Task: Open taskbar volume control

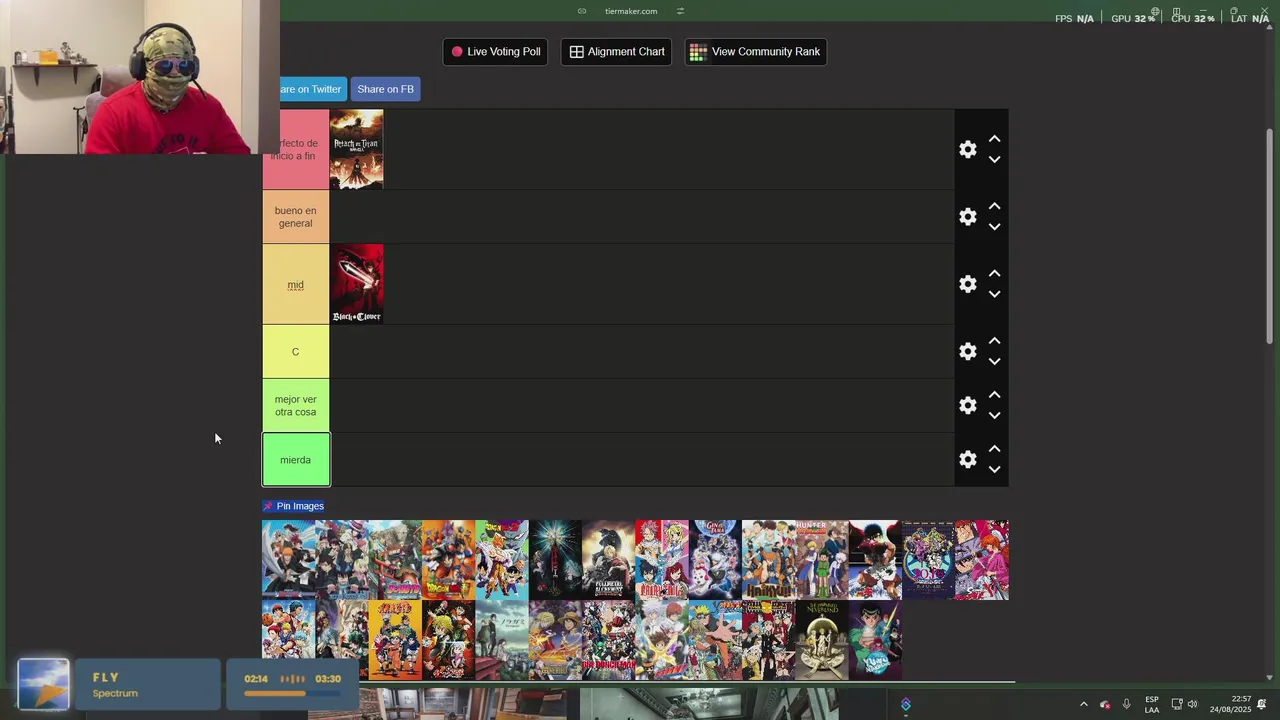Action: tap(1192, 704)
